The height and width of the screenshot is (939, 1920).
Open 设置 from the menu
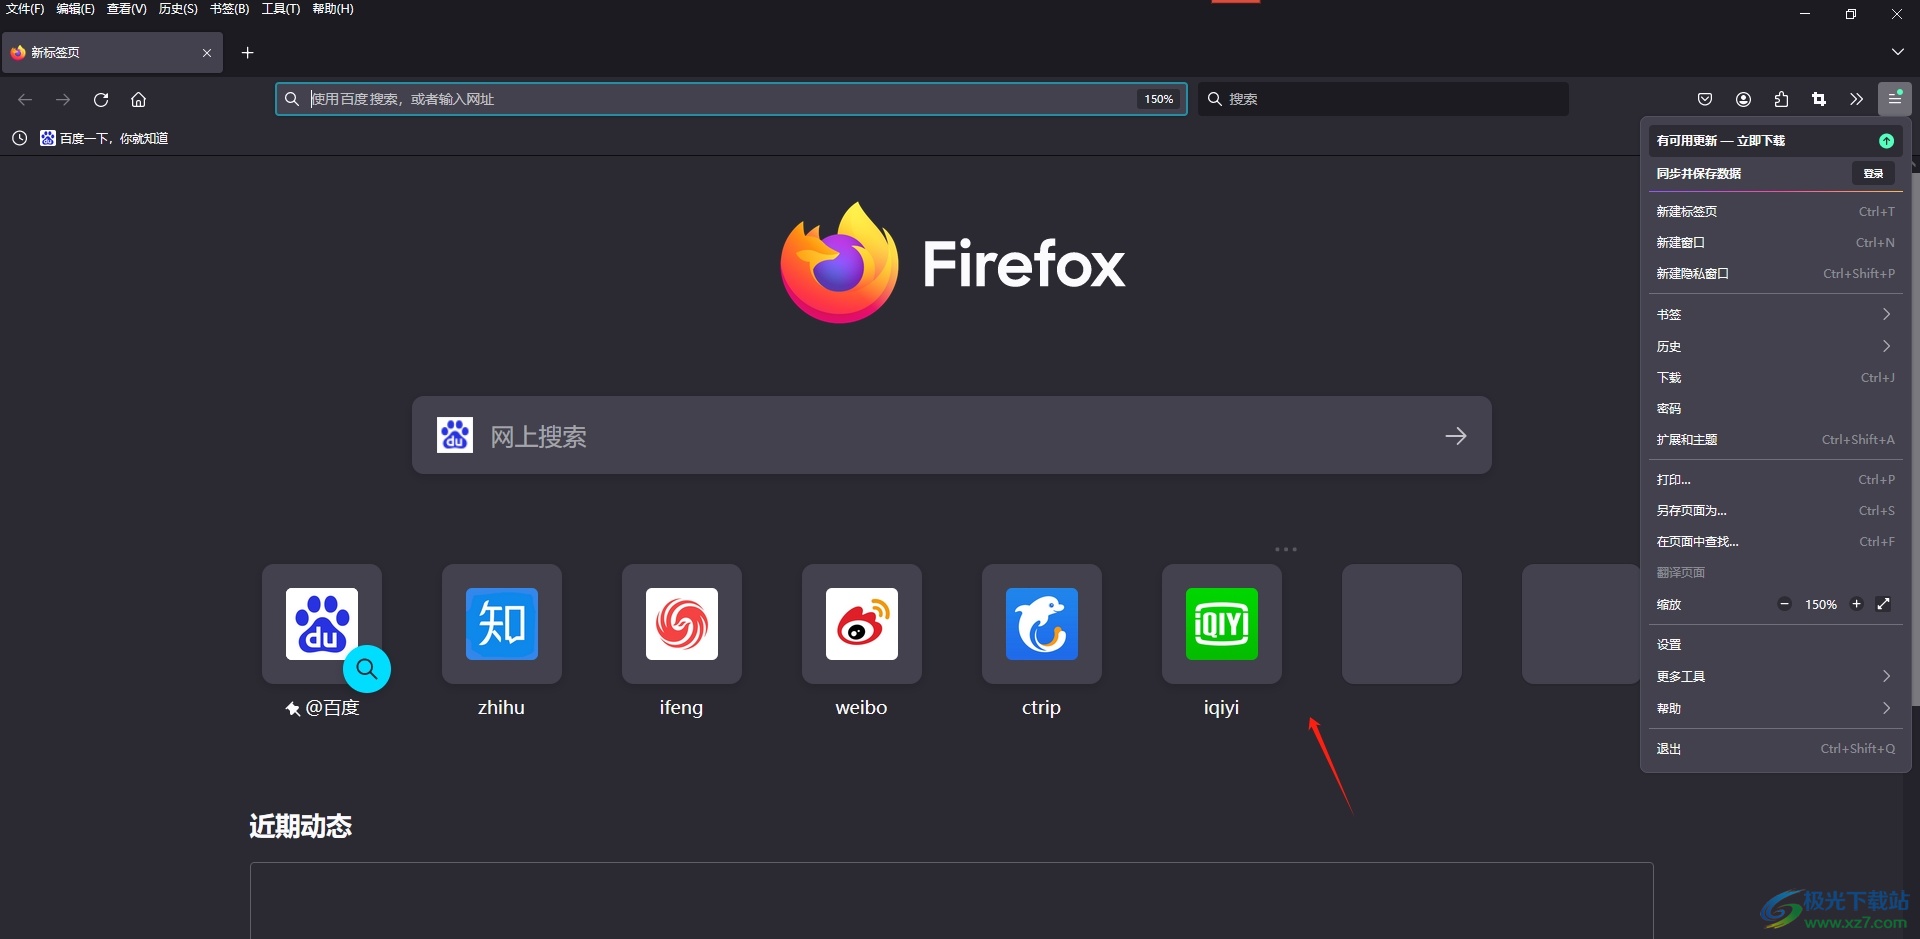coord(1776,645)
